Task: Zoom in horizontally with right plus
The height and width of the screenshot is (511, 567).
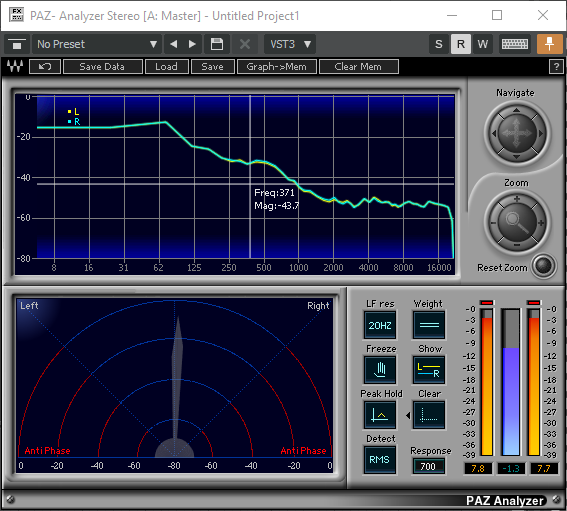Action: (x=541, y=223)
